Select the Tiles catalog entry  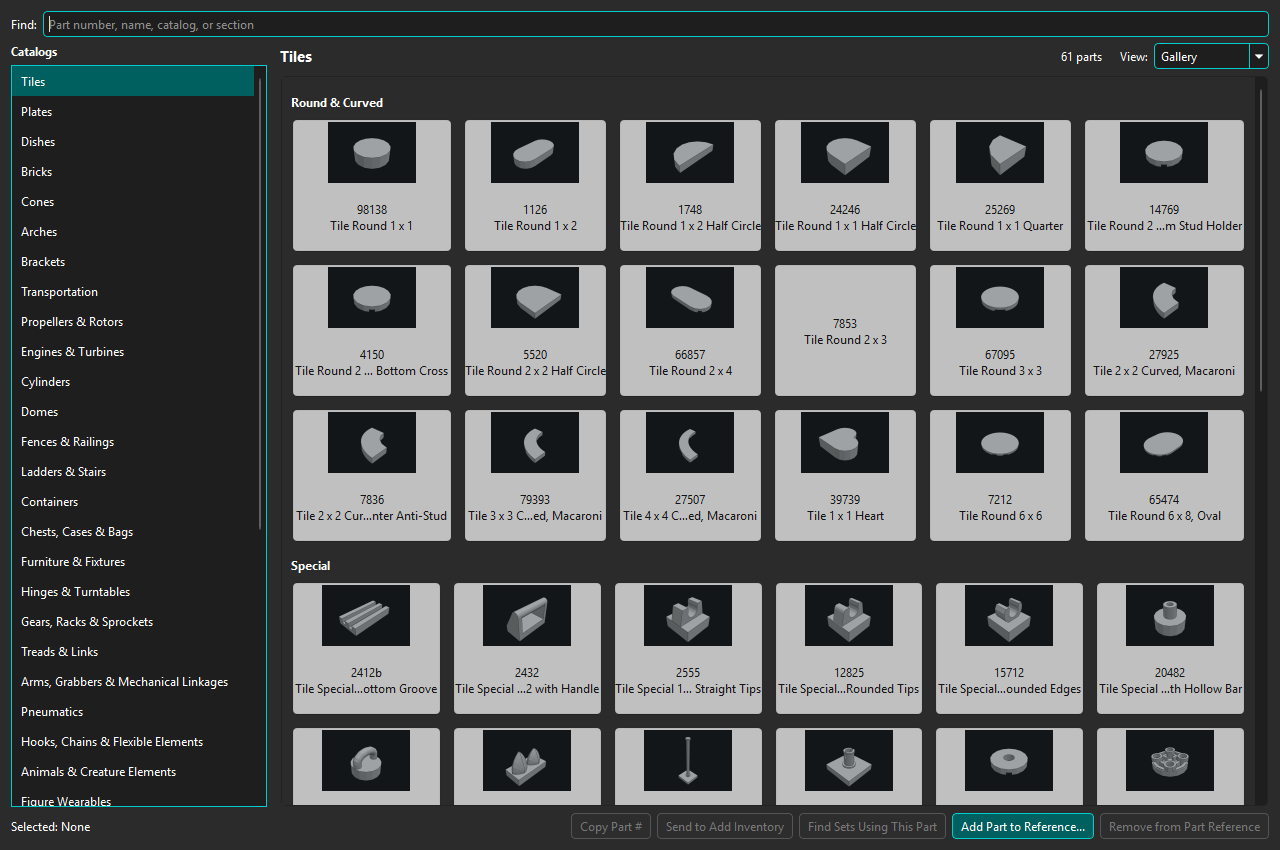click(133, 82)
